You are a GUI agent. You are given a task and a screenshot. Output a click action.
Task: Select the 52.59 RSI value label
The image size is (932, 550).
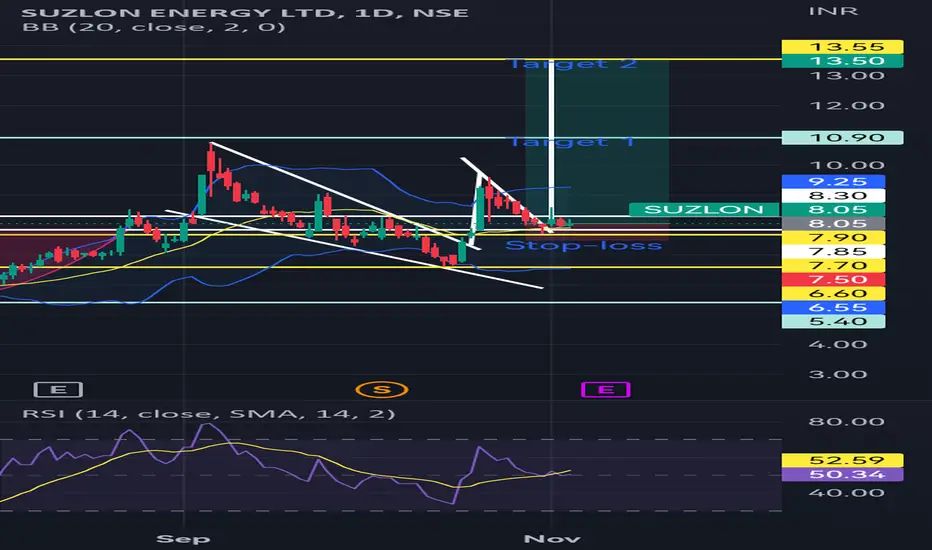point(842,460)
